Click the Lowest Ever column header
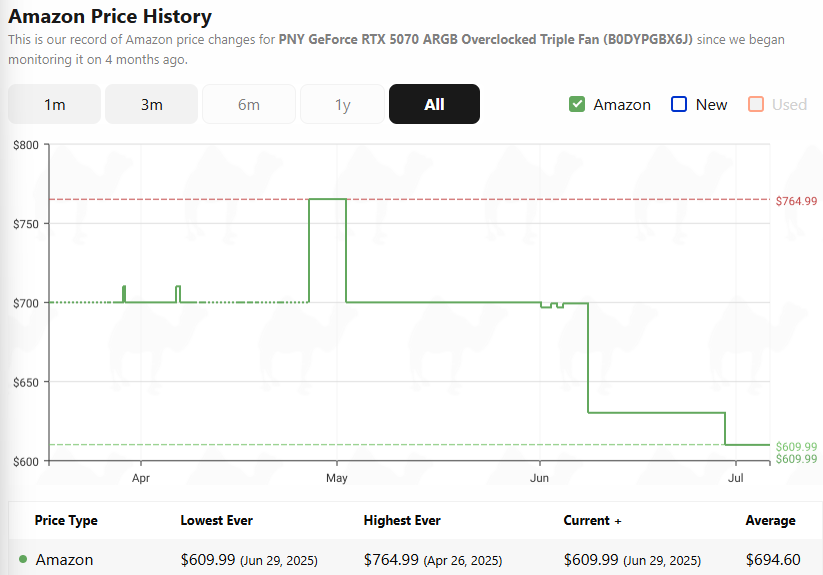 click(216, 520)
